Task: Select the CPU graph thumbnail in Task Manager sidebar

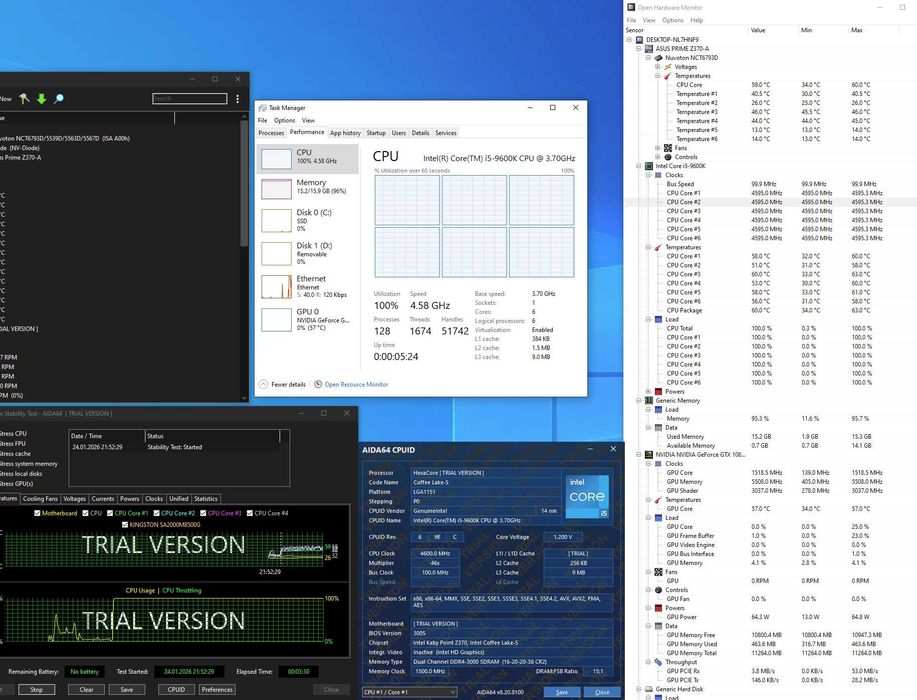Action: 276,158
